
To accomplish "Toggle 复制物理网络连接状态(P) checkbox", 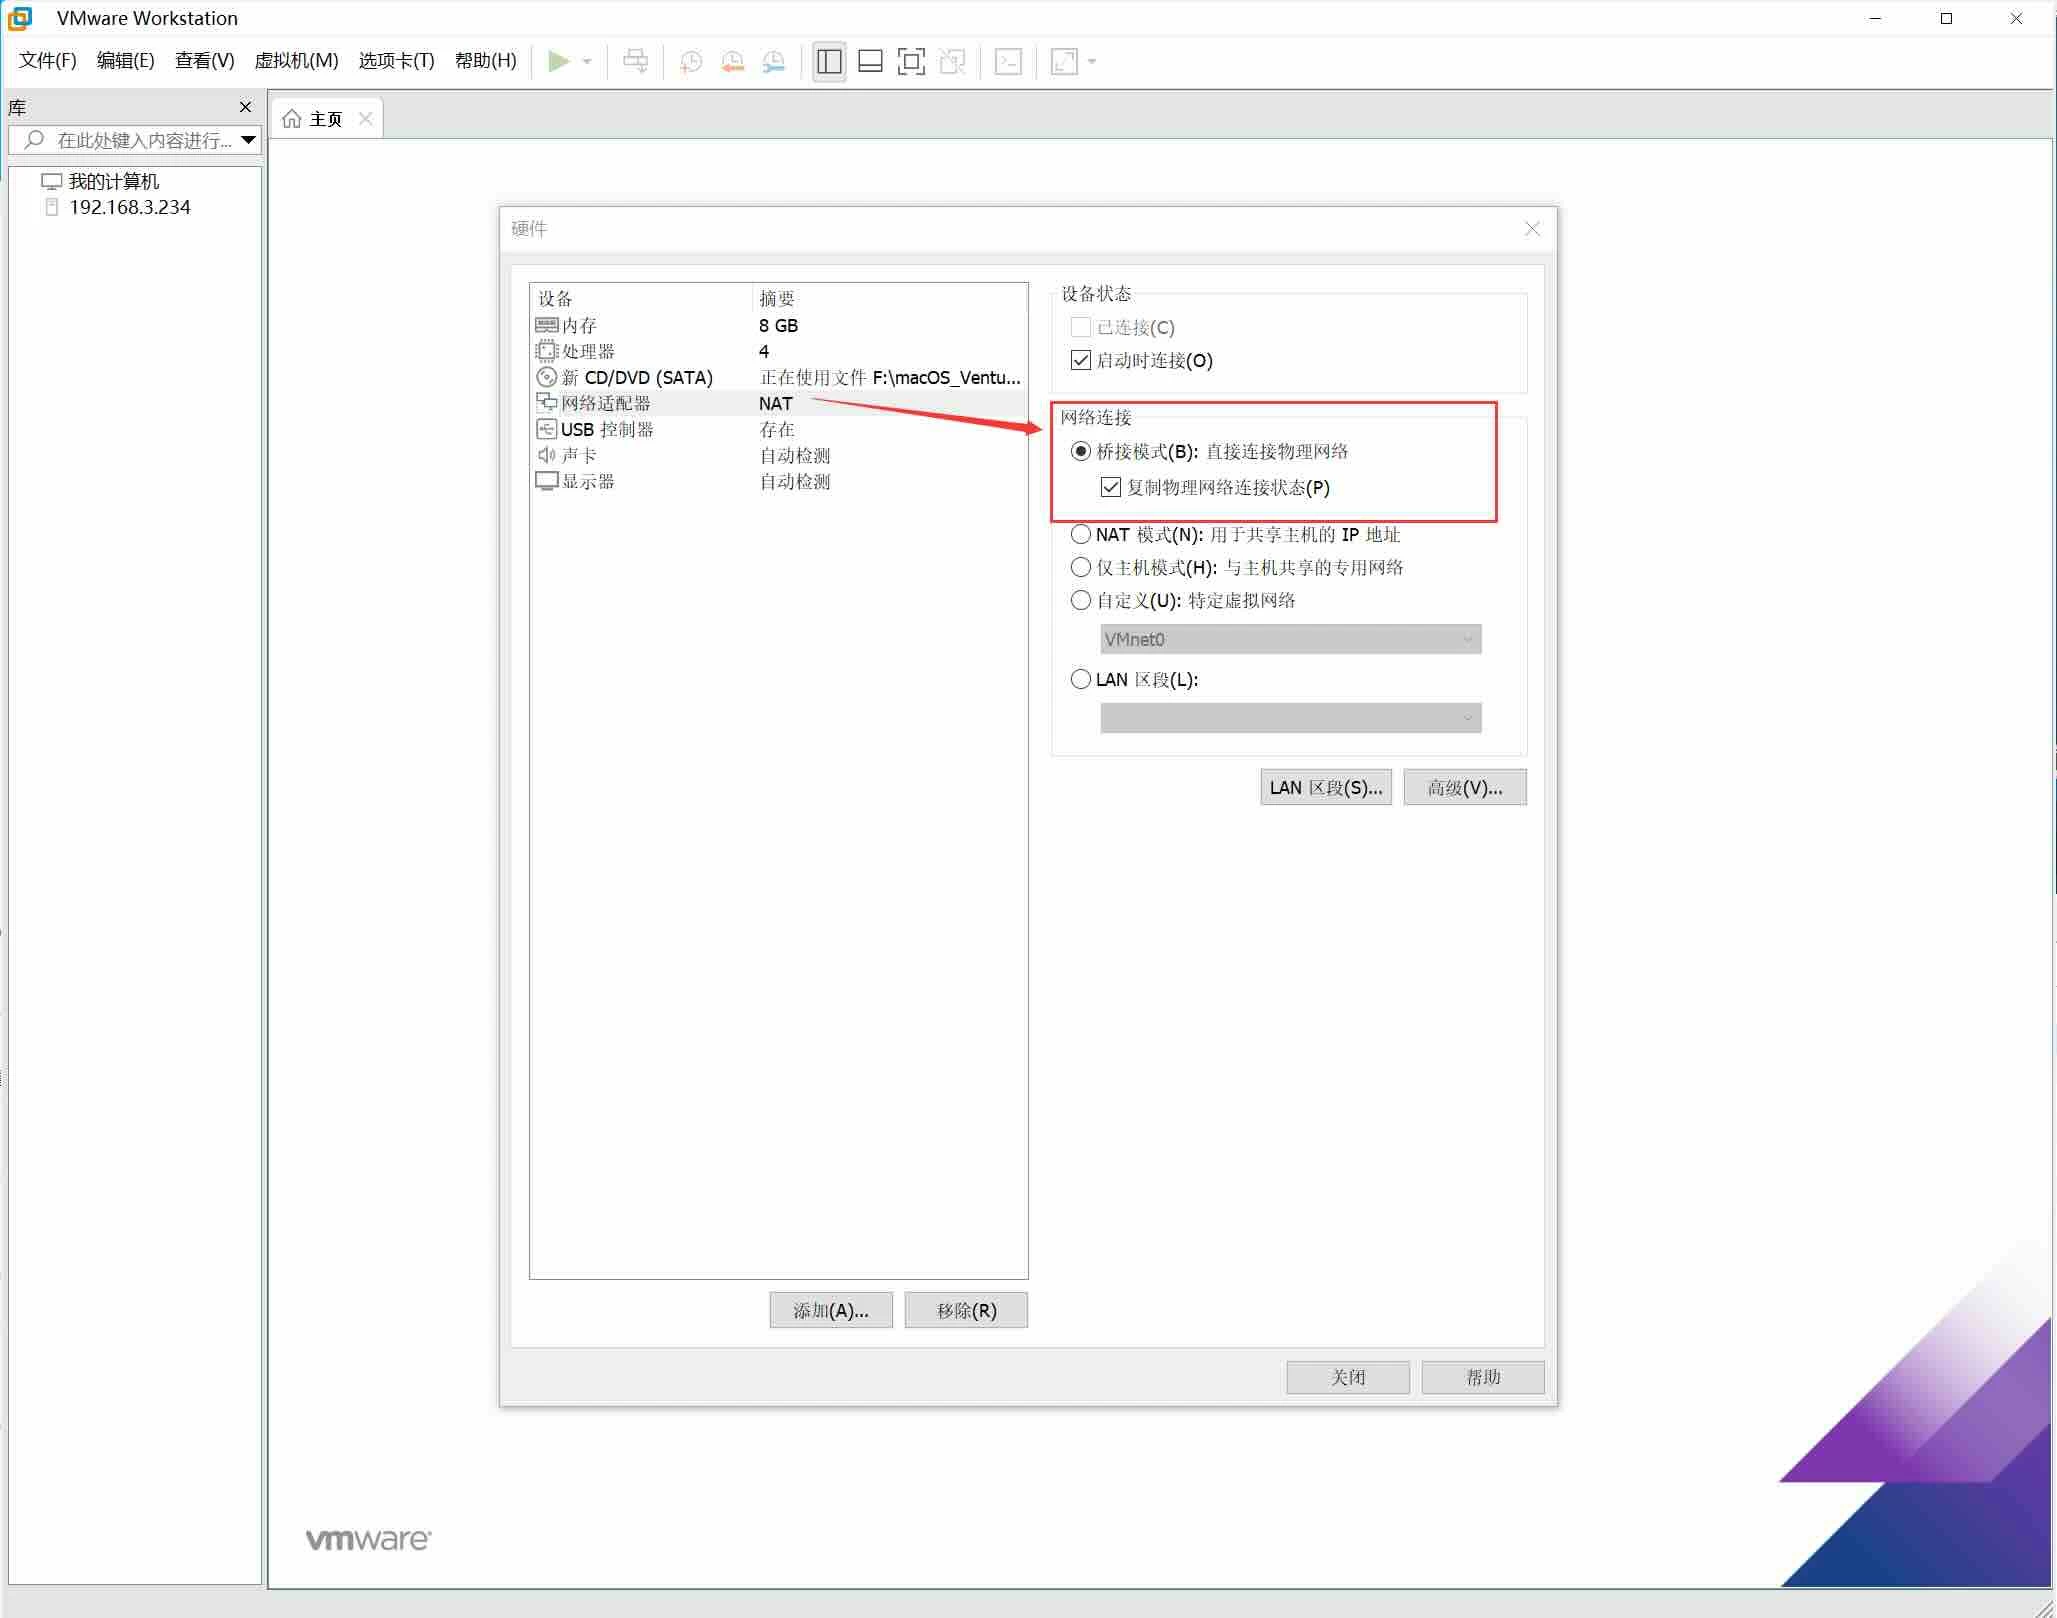I will tap(1110, 487).
